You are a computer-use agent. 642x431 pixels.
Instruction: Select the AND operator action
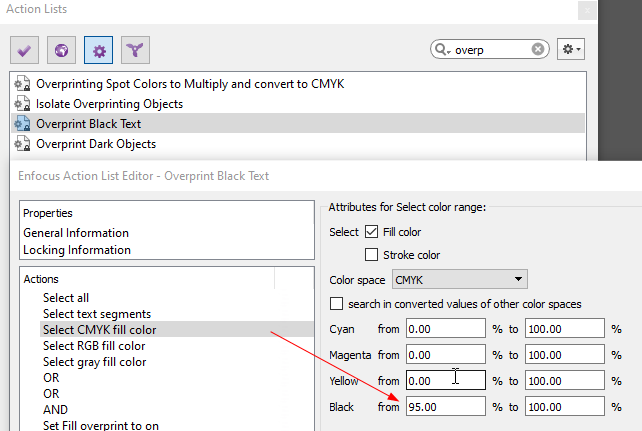(x=55, y=410)
